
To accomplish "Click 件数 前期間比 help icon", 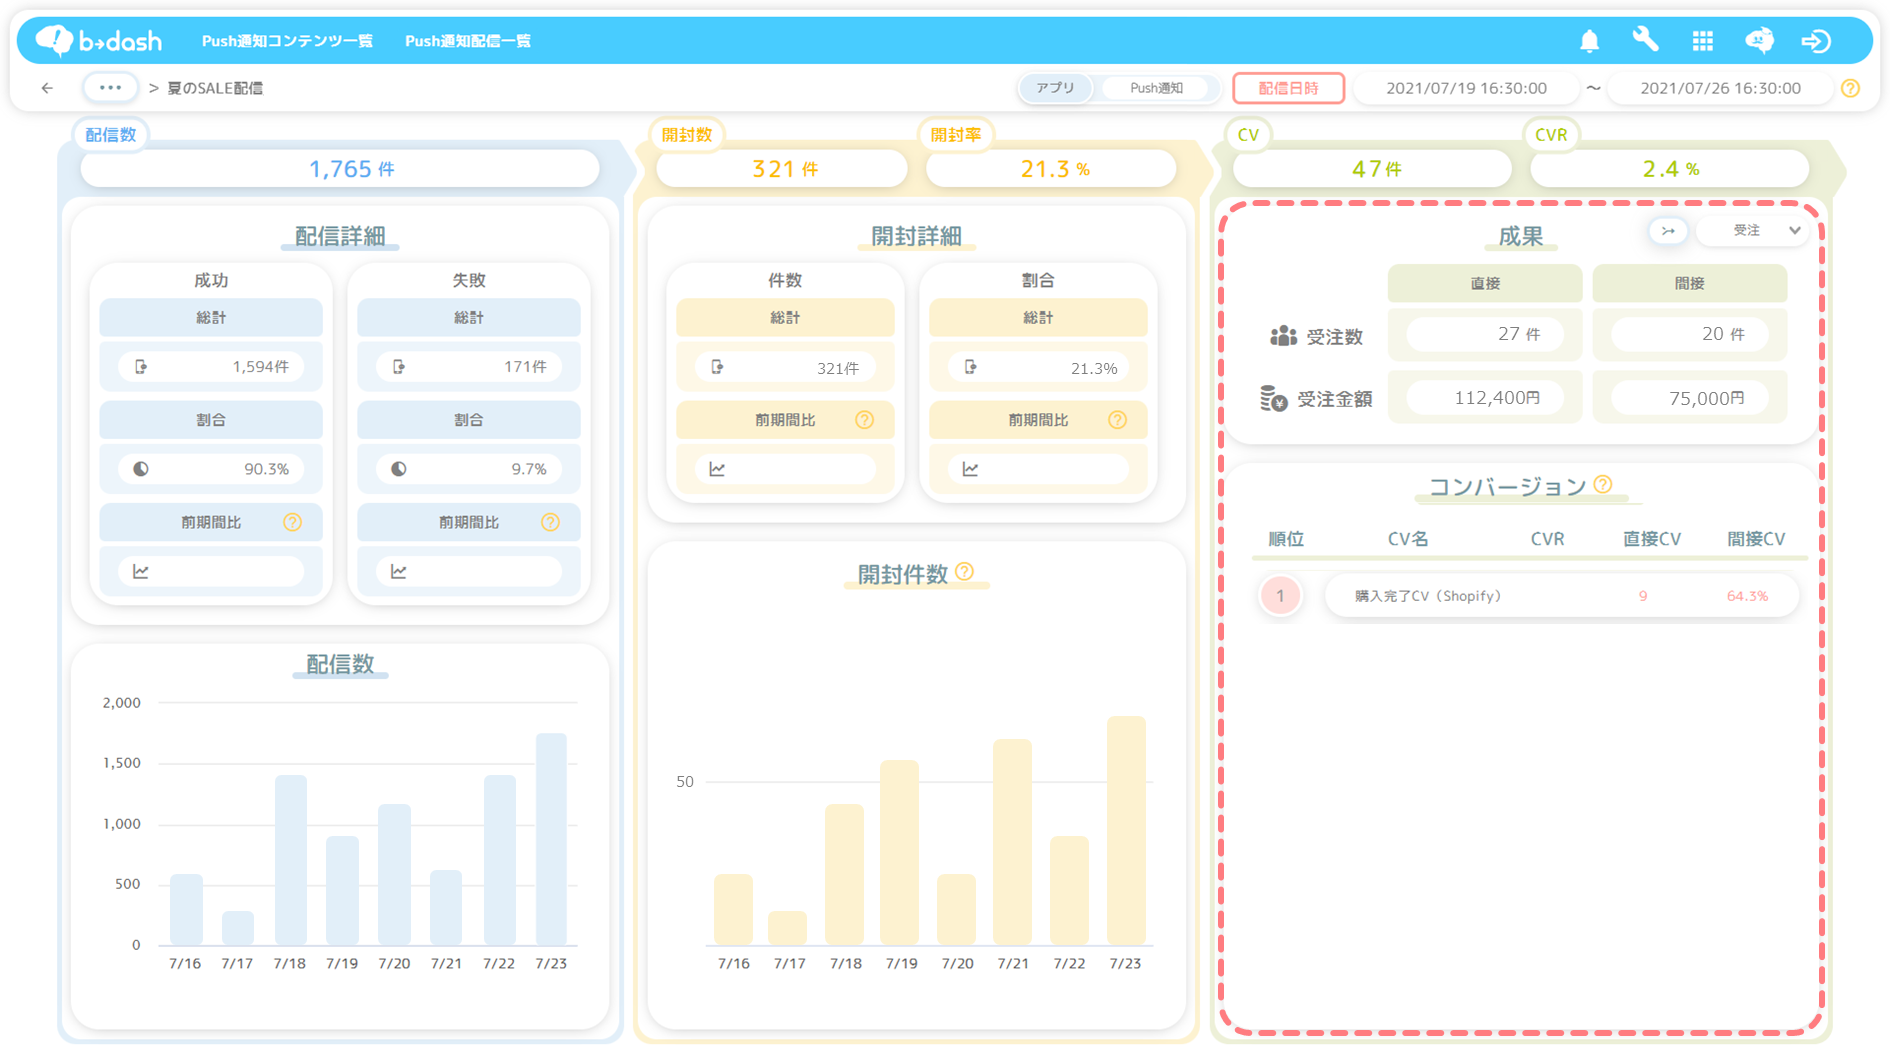I will tap(864, 420).
